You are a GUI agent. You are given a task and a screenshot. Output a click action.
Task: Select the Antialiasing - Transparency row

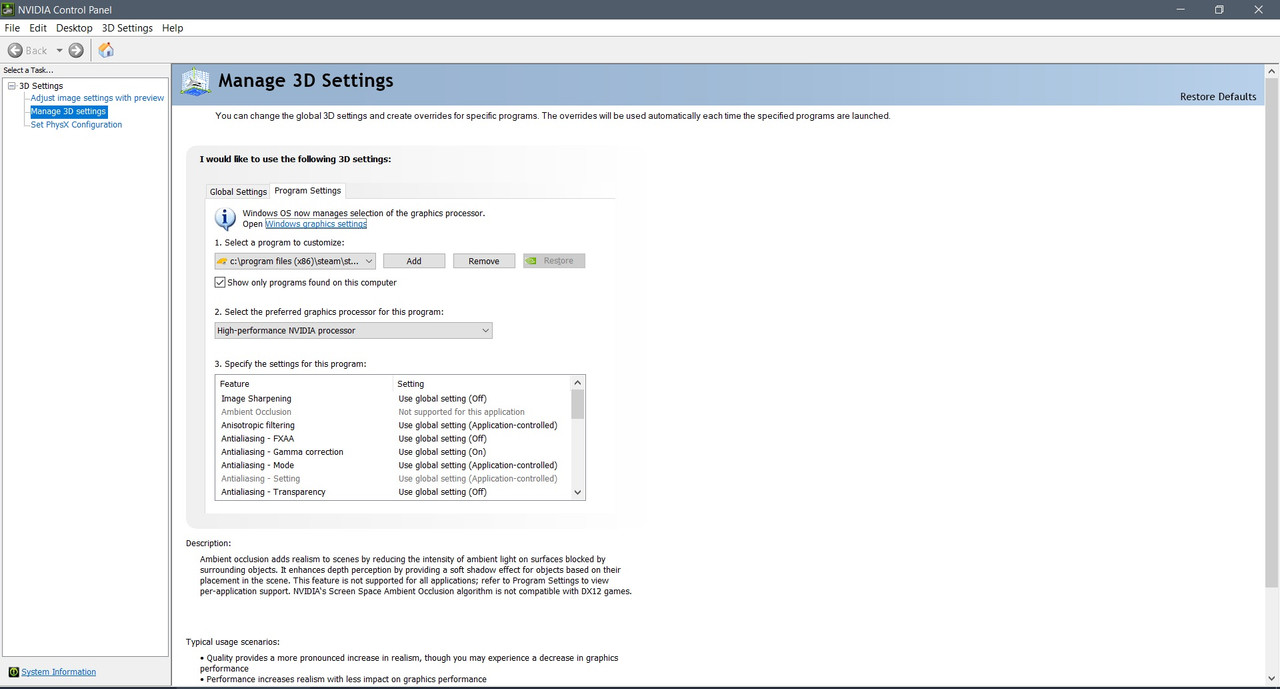[x=394, y=492]
